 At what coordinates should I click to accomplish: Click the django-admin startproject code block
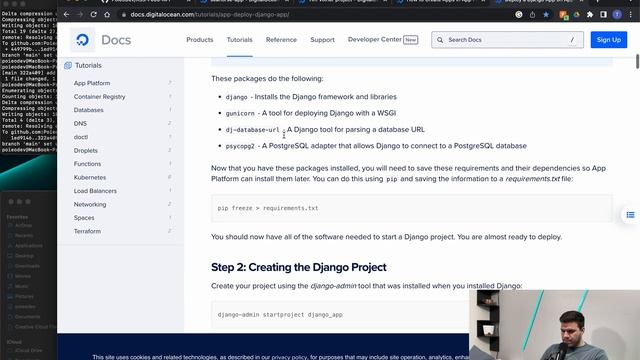(x=340, y=315)
